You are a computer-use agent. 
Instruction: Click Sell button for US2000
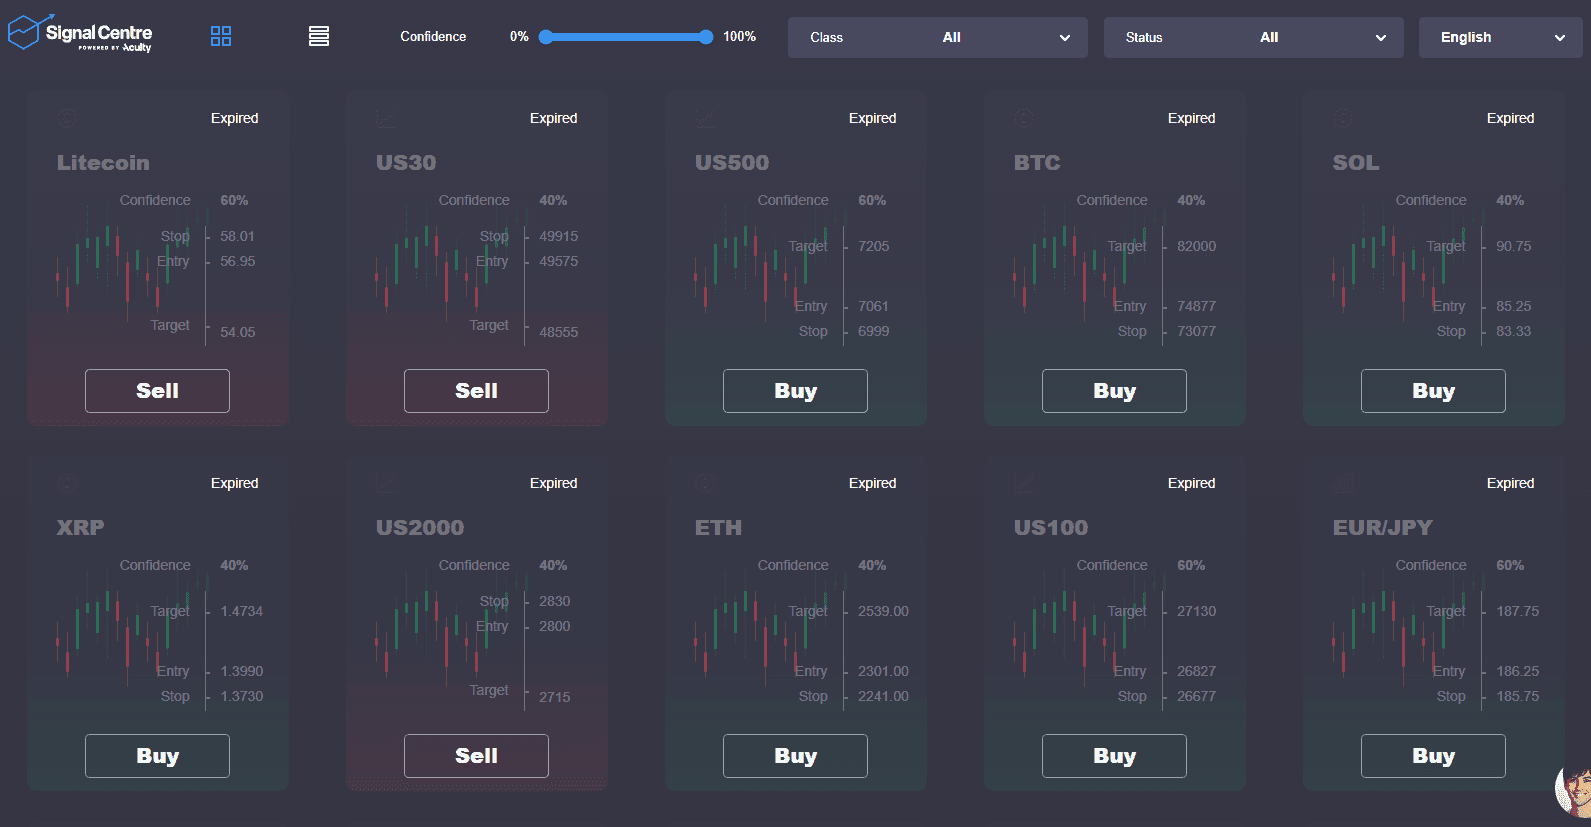pos(476,756)
